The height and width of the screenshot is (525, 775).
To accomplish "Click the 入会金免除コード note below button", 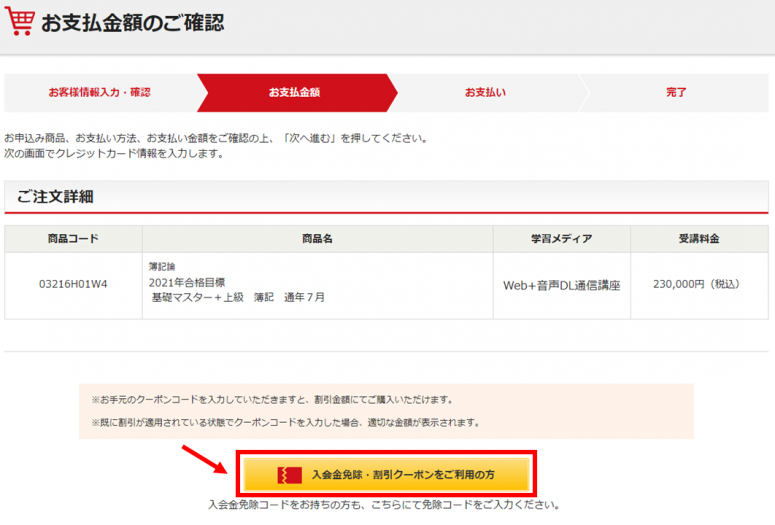I will (383, 504).
